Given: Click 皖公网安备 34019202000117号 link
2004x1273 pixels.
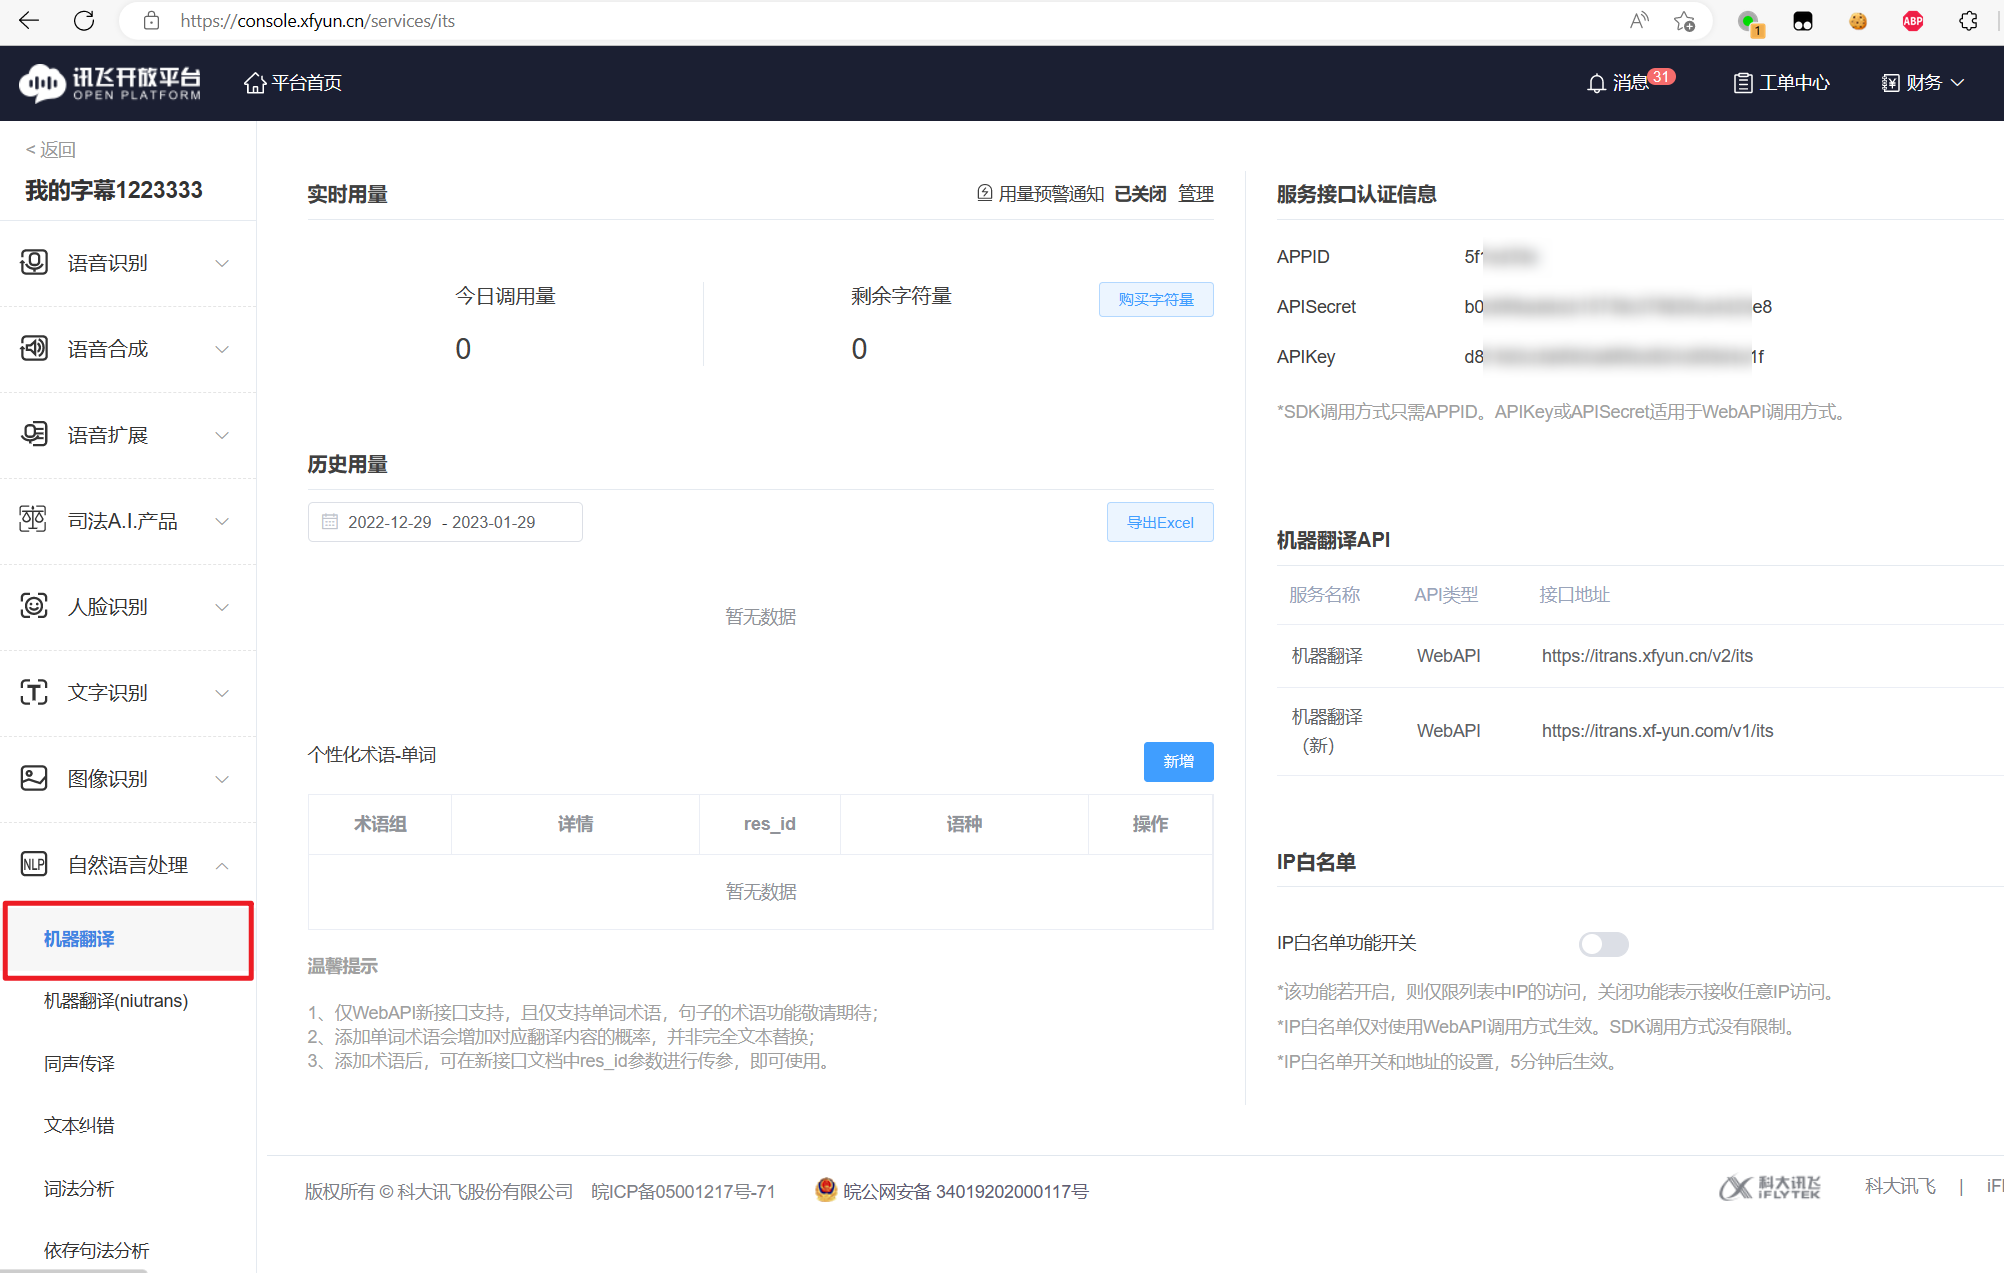Looking at the screenshot, I should [965, 1192].
